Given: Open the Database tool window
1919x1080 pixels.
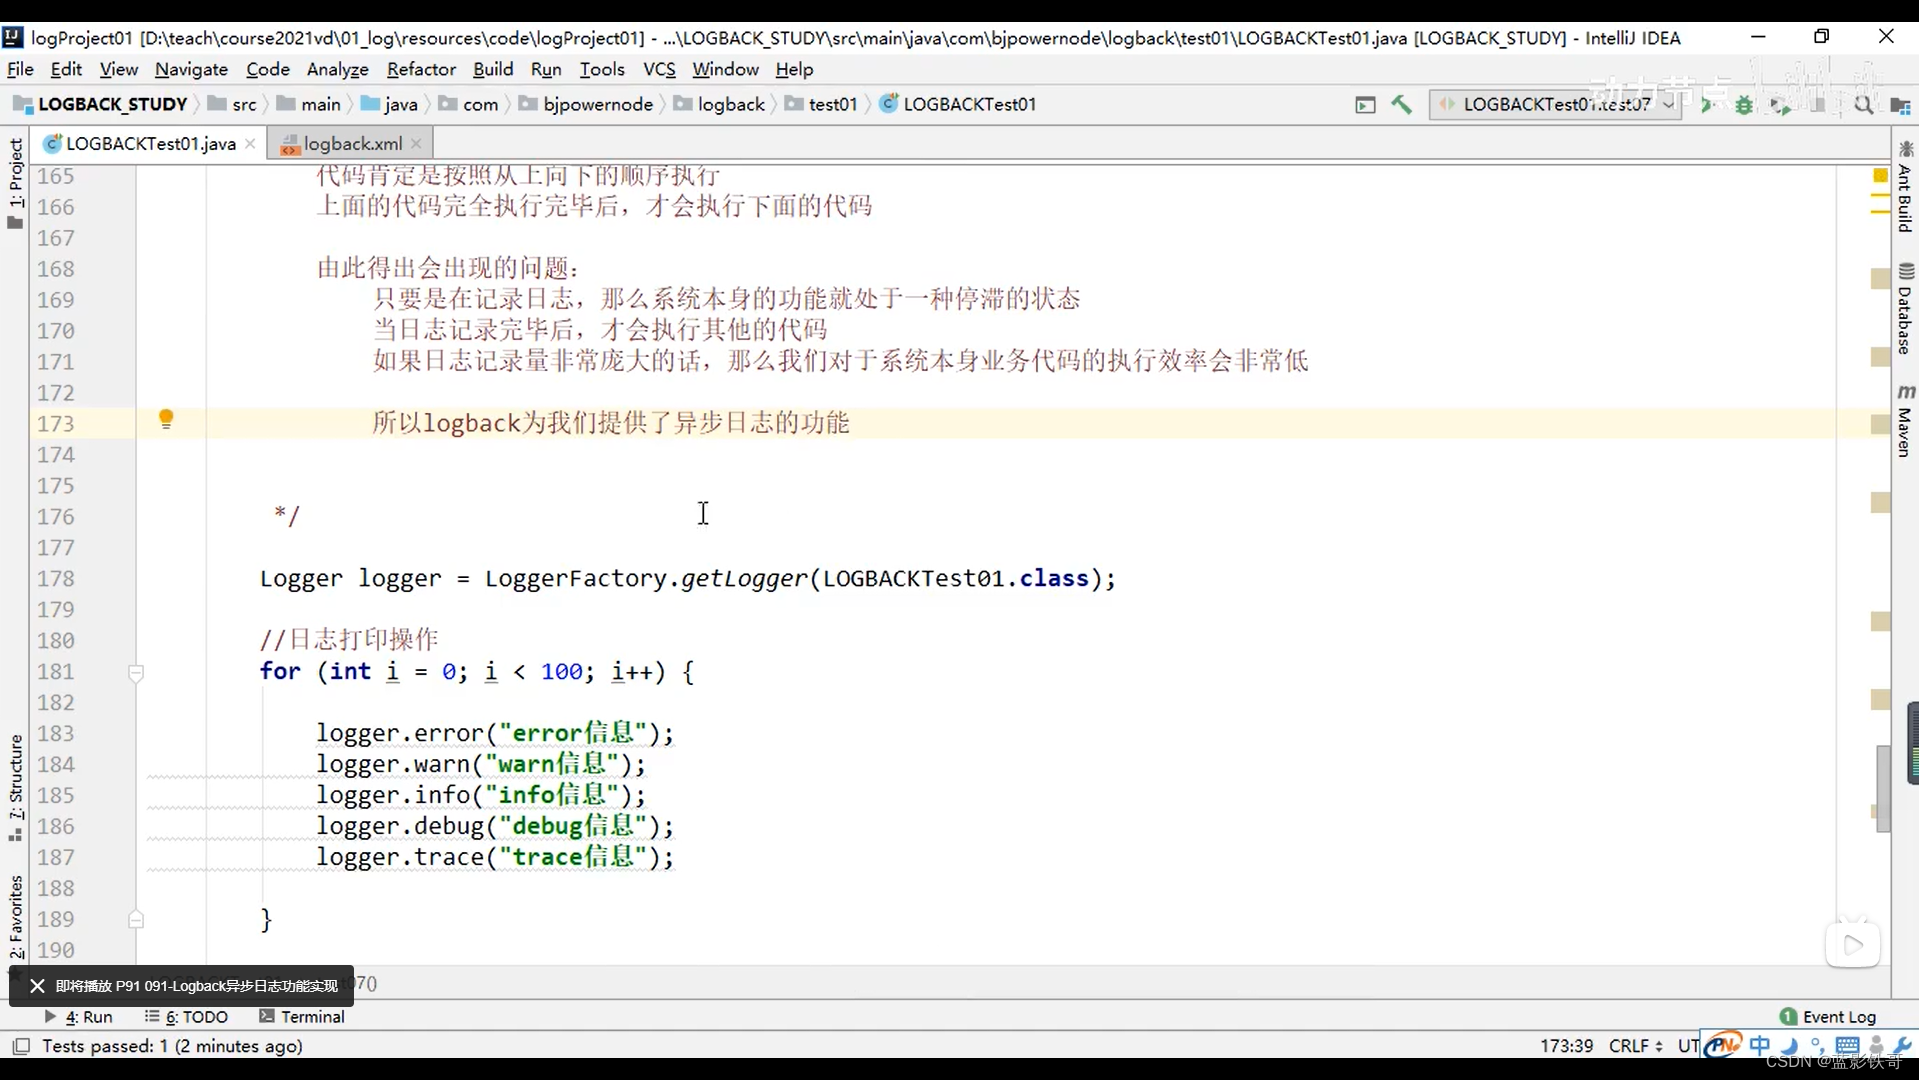Looking at the screenshot, I should (1905, 309).
